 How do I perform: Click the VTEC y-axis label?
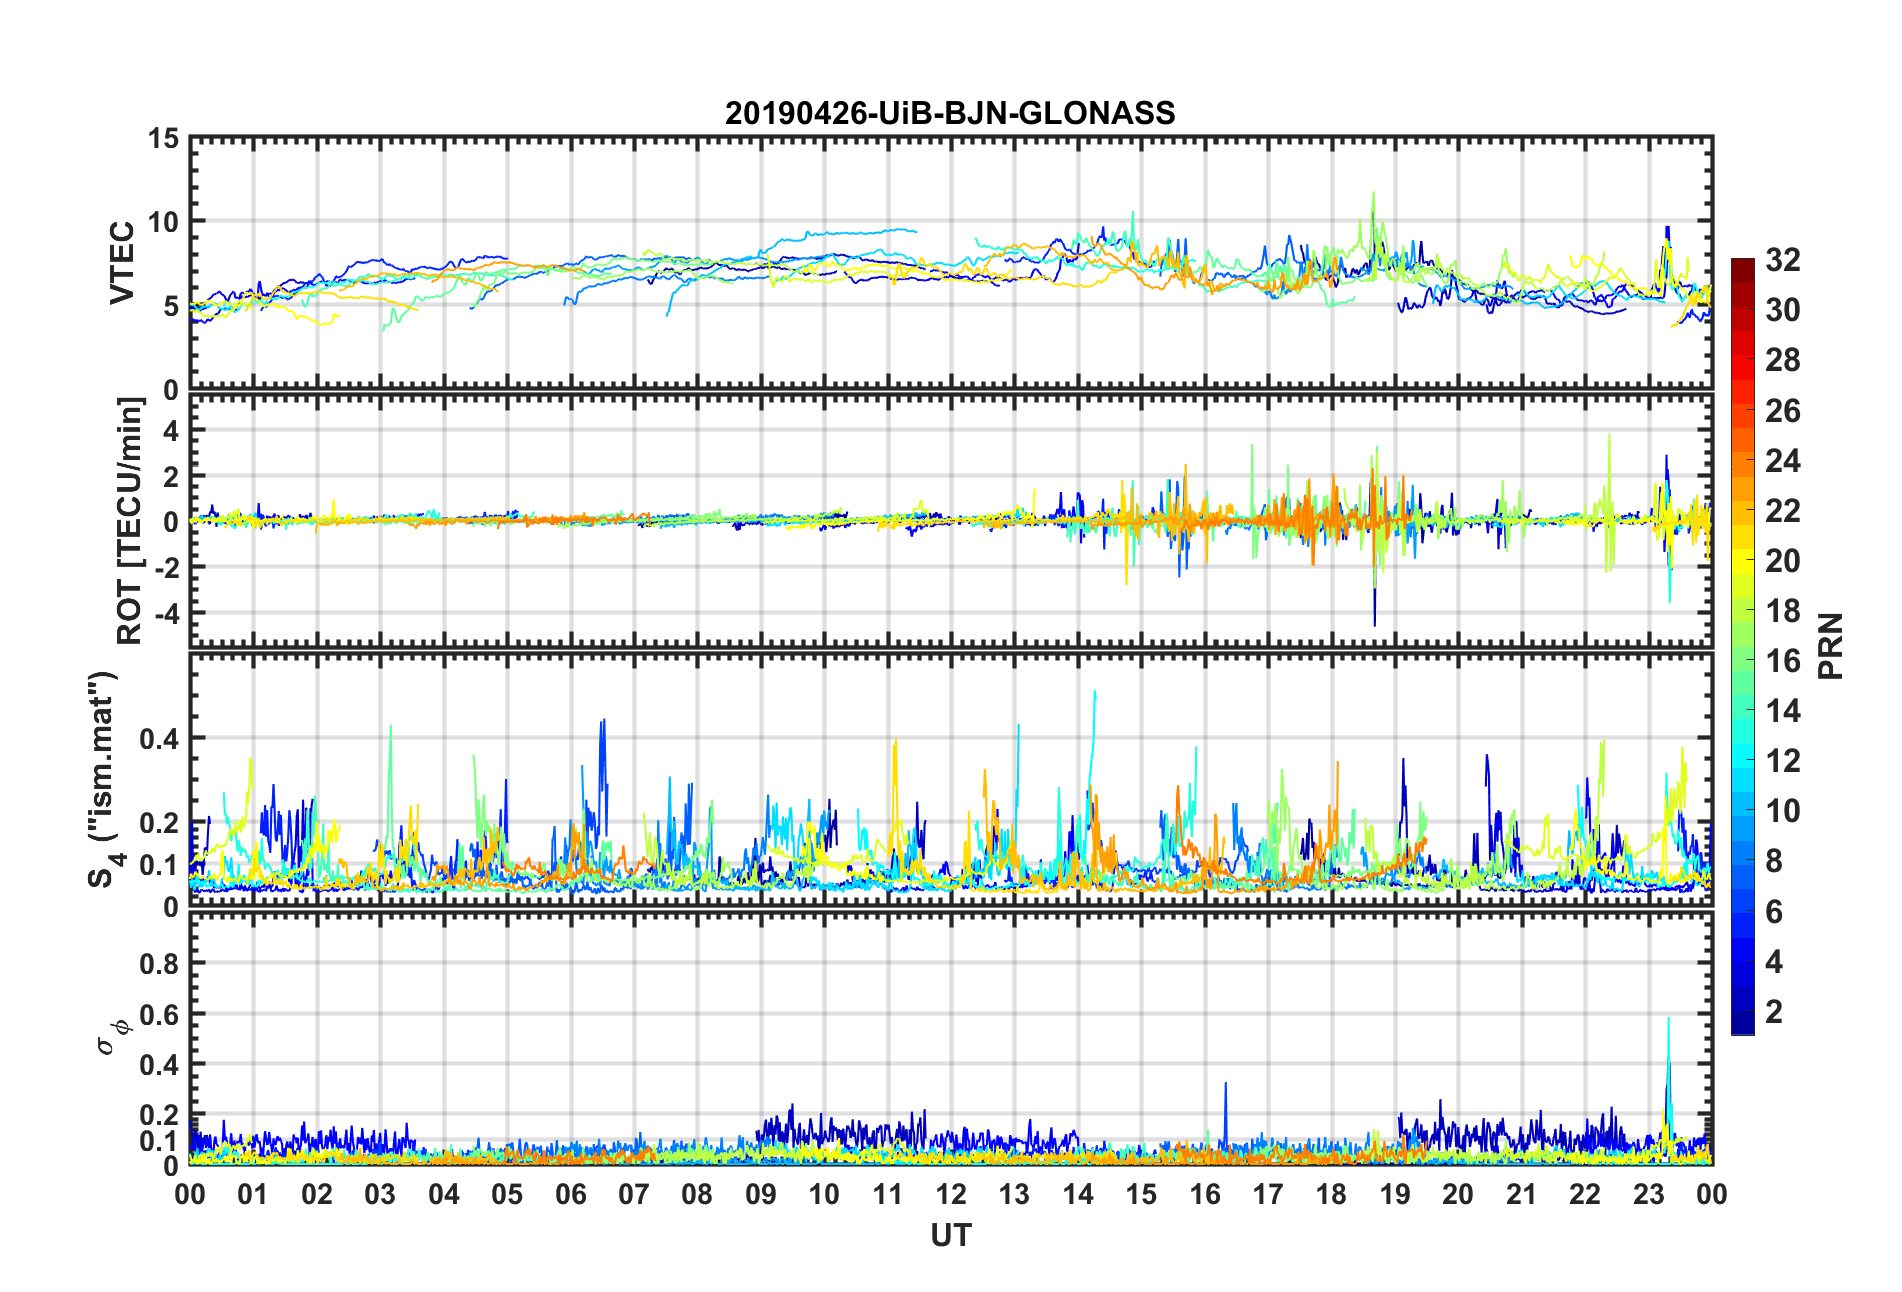(x=121, y=263)
